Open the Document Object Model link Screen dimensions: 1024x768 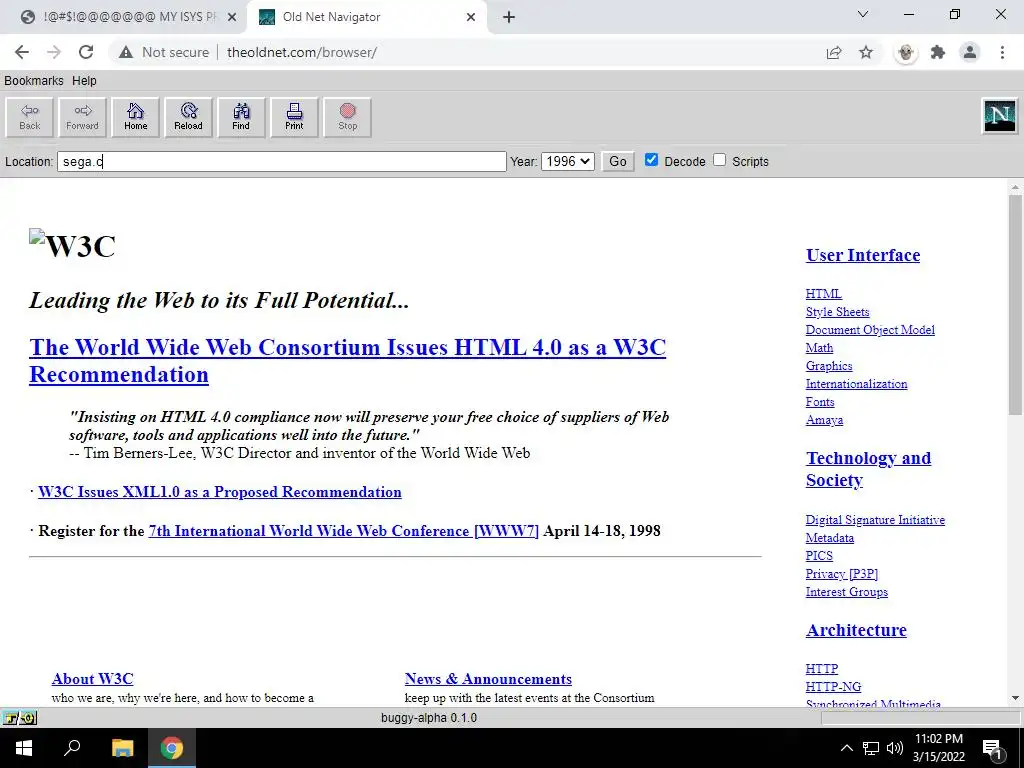click(870, 330)
